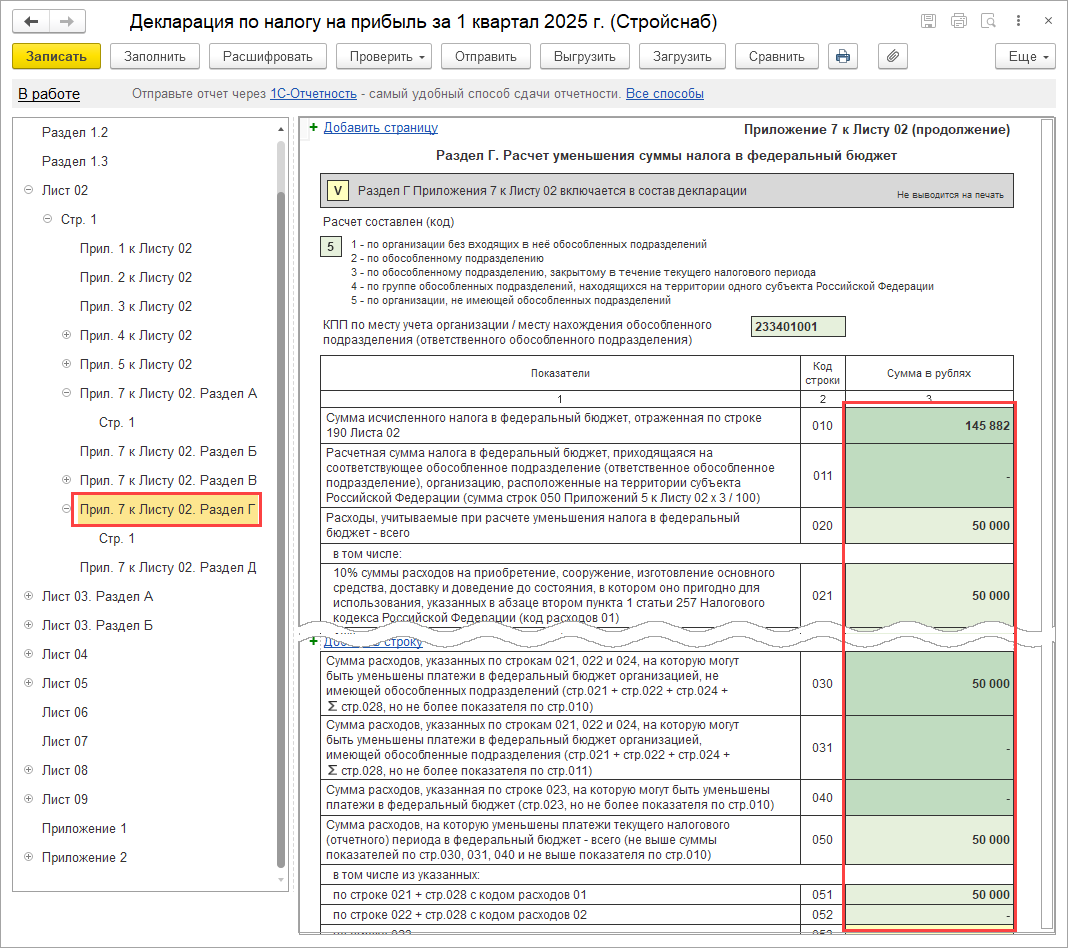Click the paperclip attachments button
This screenshot has height=950, width=1070.
click(893, 57)
